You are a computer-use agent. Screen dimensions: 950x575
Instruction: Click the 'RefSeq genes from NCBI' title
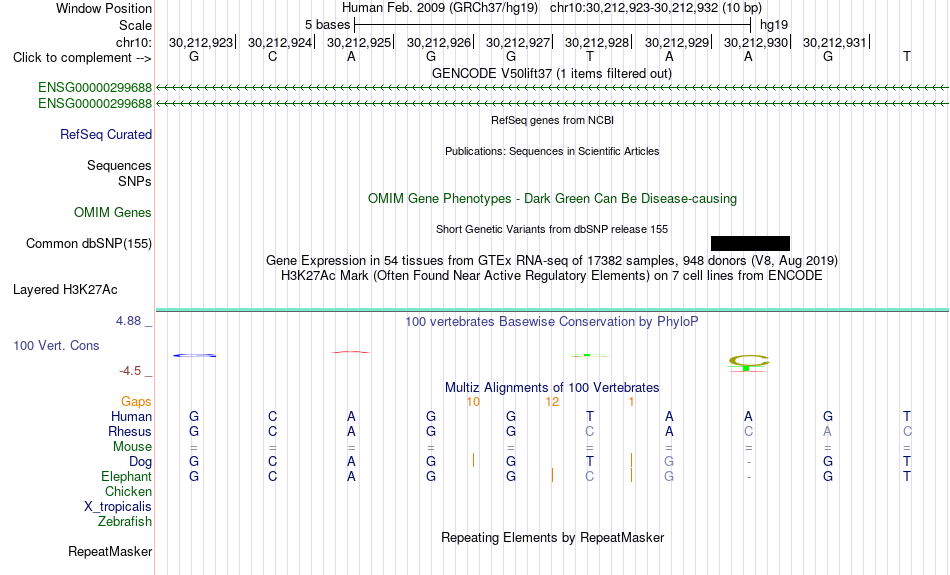click(x=552, y=120)
